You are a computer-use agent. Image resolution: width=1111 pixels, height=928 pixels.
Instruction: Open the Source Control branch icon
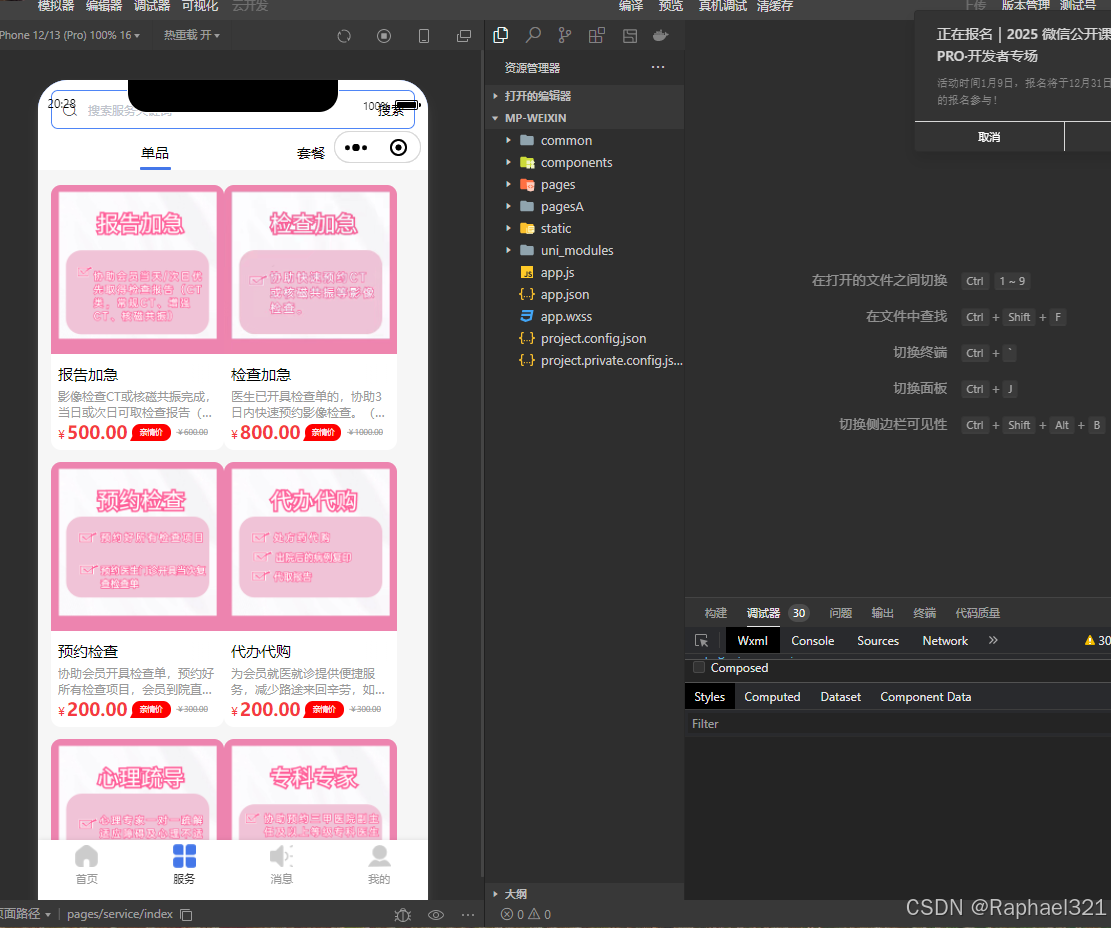(x=565, y=35)
